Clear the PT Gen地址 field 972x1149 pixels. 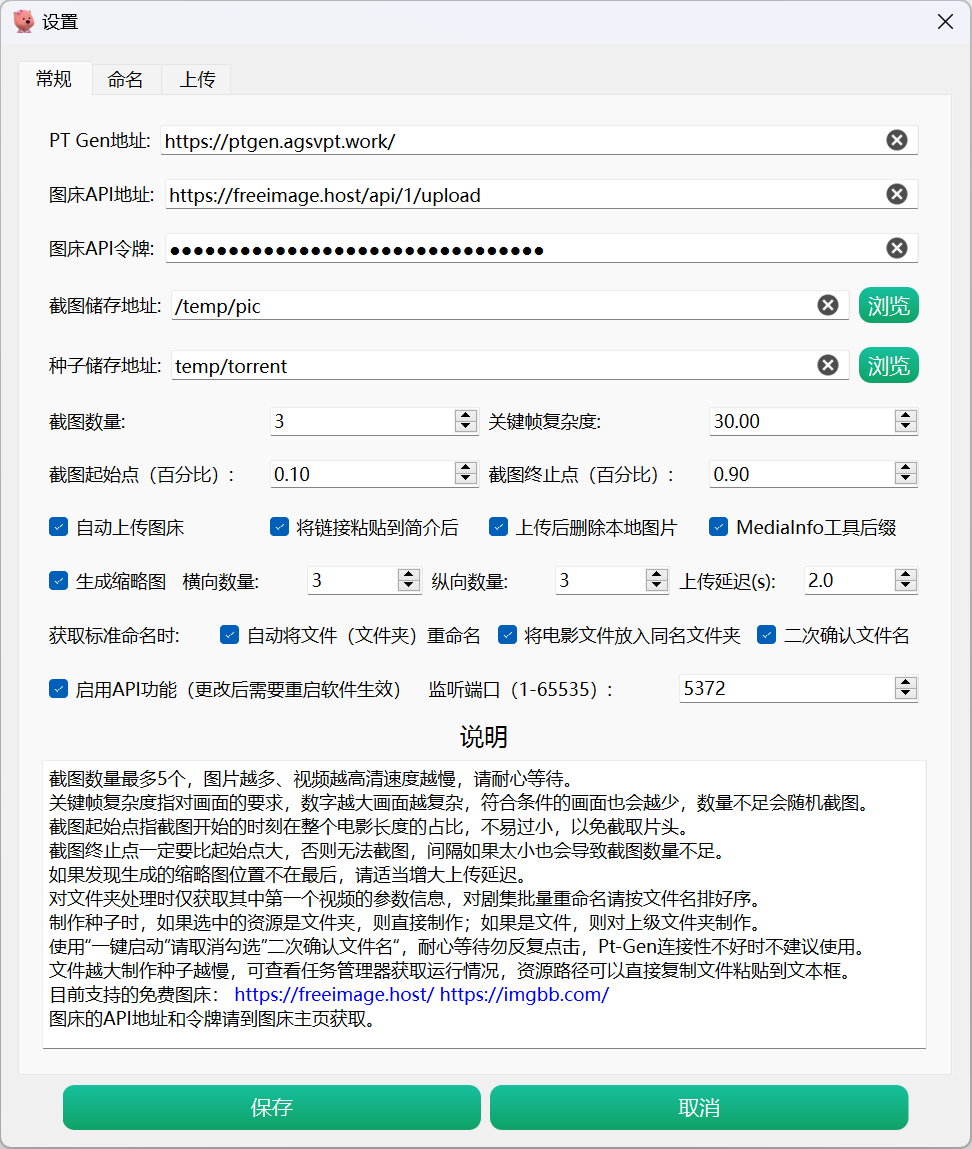coord(896,140)
